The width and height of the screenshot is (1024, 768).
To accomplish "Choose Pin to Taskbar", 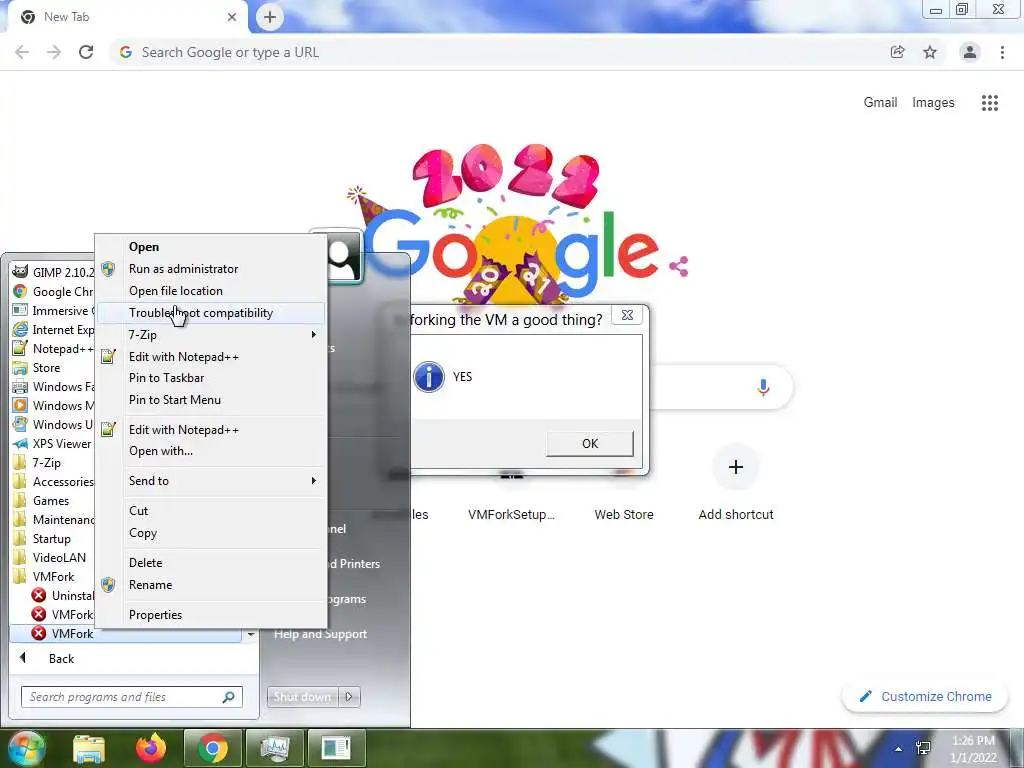I will [211, 377].
